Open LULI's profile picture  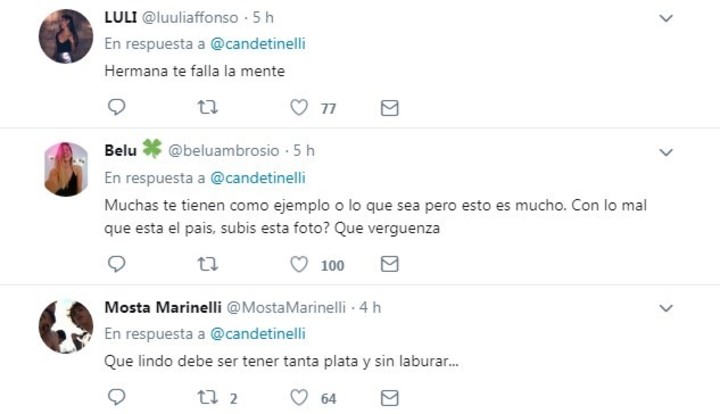66,36
